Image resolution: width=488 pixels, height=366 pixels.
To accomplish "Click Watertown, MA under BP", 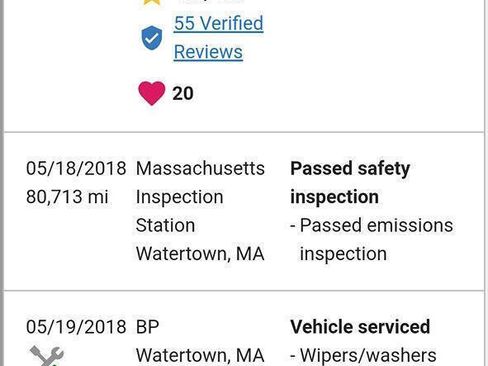I will [200, 355].
